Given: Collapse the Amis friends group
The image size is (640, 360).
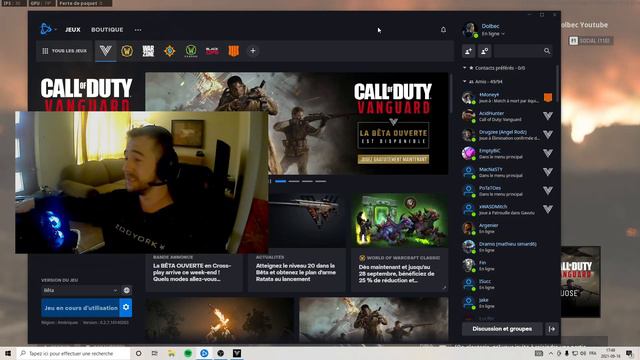Looking at the screenshot, I should [464, 82].
